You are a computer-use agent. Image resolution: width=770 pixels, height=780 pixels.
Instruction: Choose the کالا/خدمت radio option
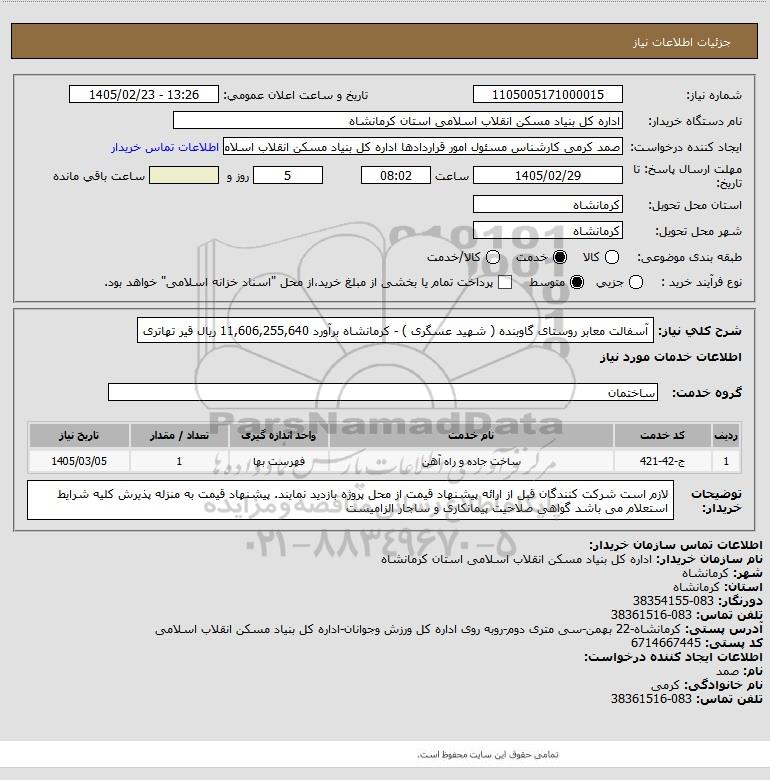[x=493, y=257]
